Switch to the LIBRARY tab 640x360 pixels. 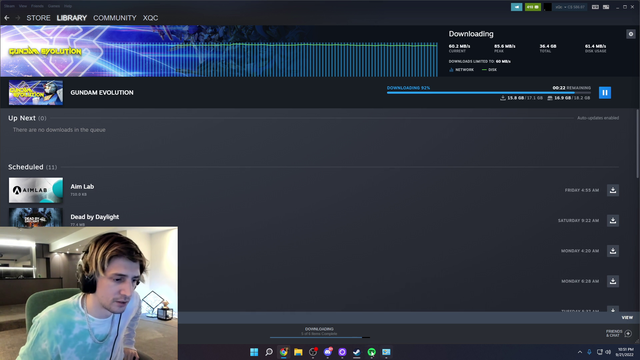click(72, 18)
